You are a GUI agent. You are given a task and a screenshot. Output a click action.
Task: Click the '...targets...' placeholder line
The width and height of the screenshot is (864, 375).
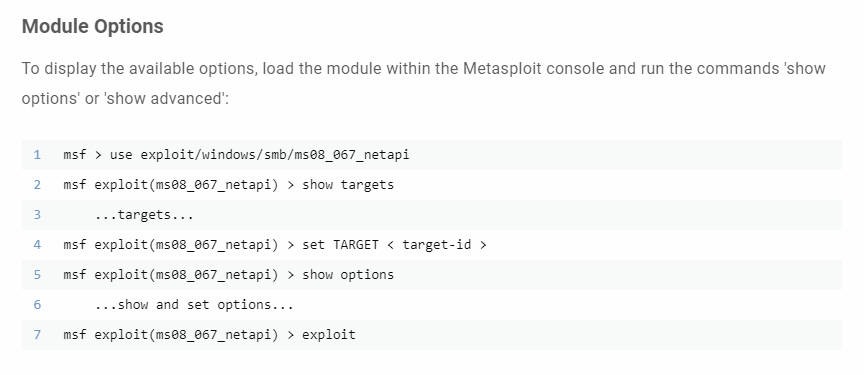click(144, 215)
